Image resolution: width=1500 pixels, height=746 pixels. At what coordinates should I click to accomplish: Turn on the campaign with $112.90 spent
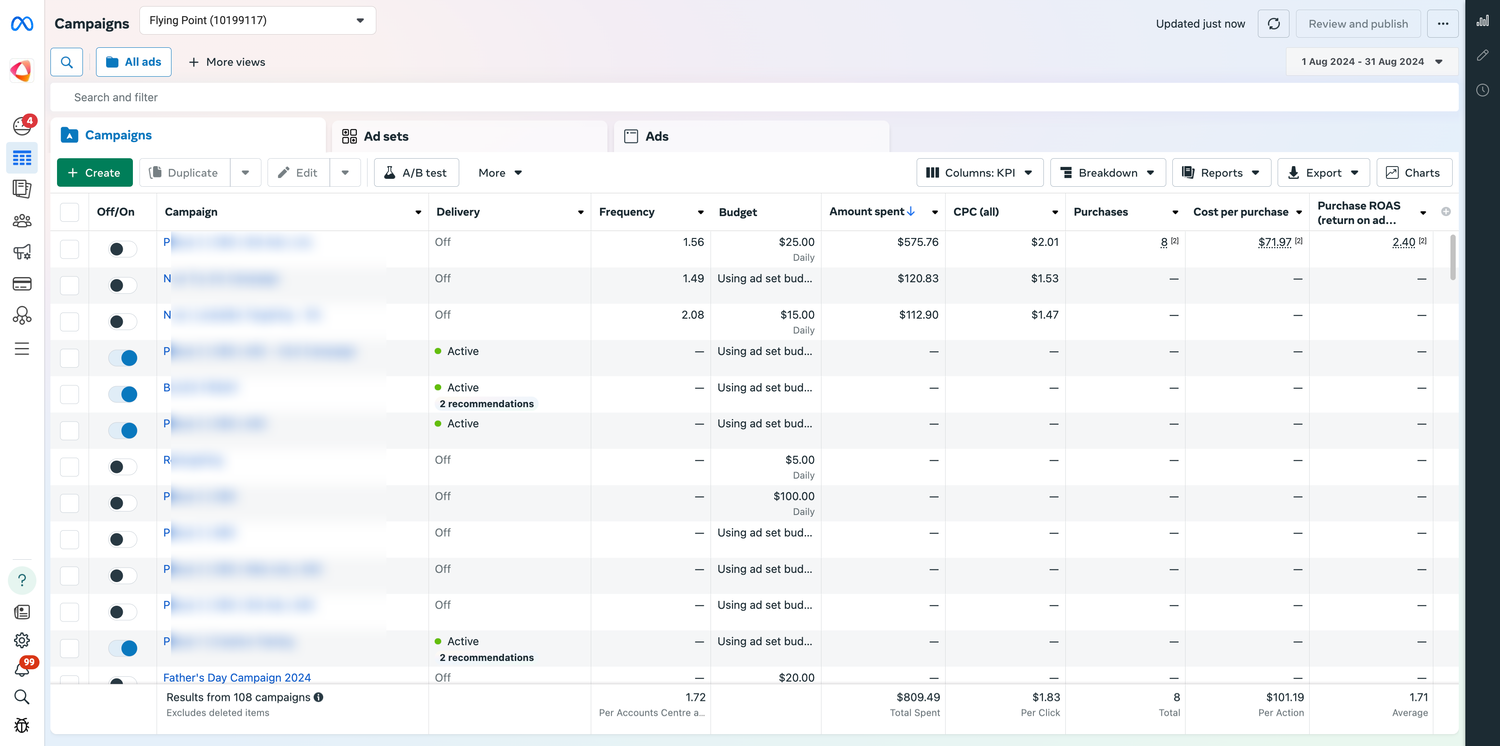123,322
